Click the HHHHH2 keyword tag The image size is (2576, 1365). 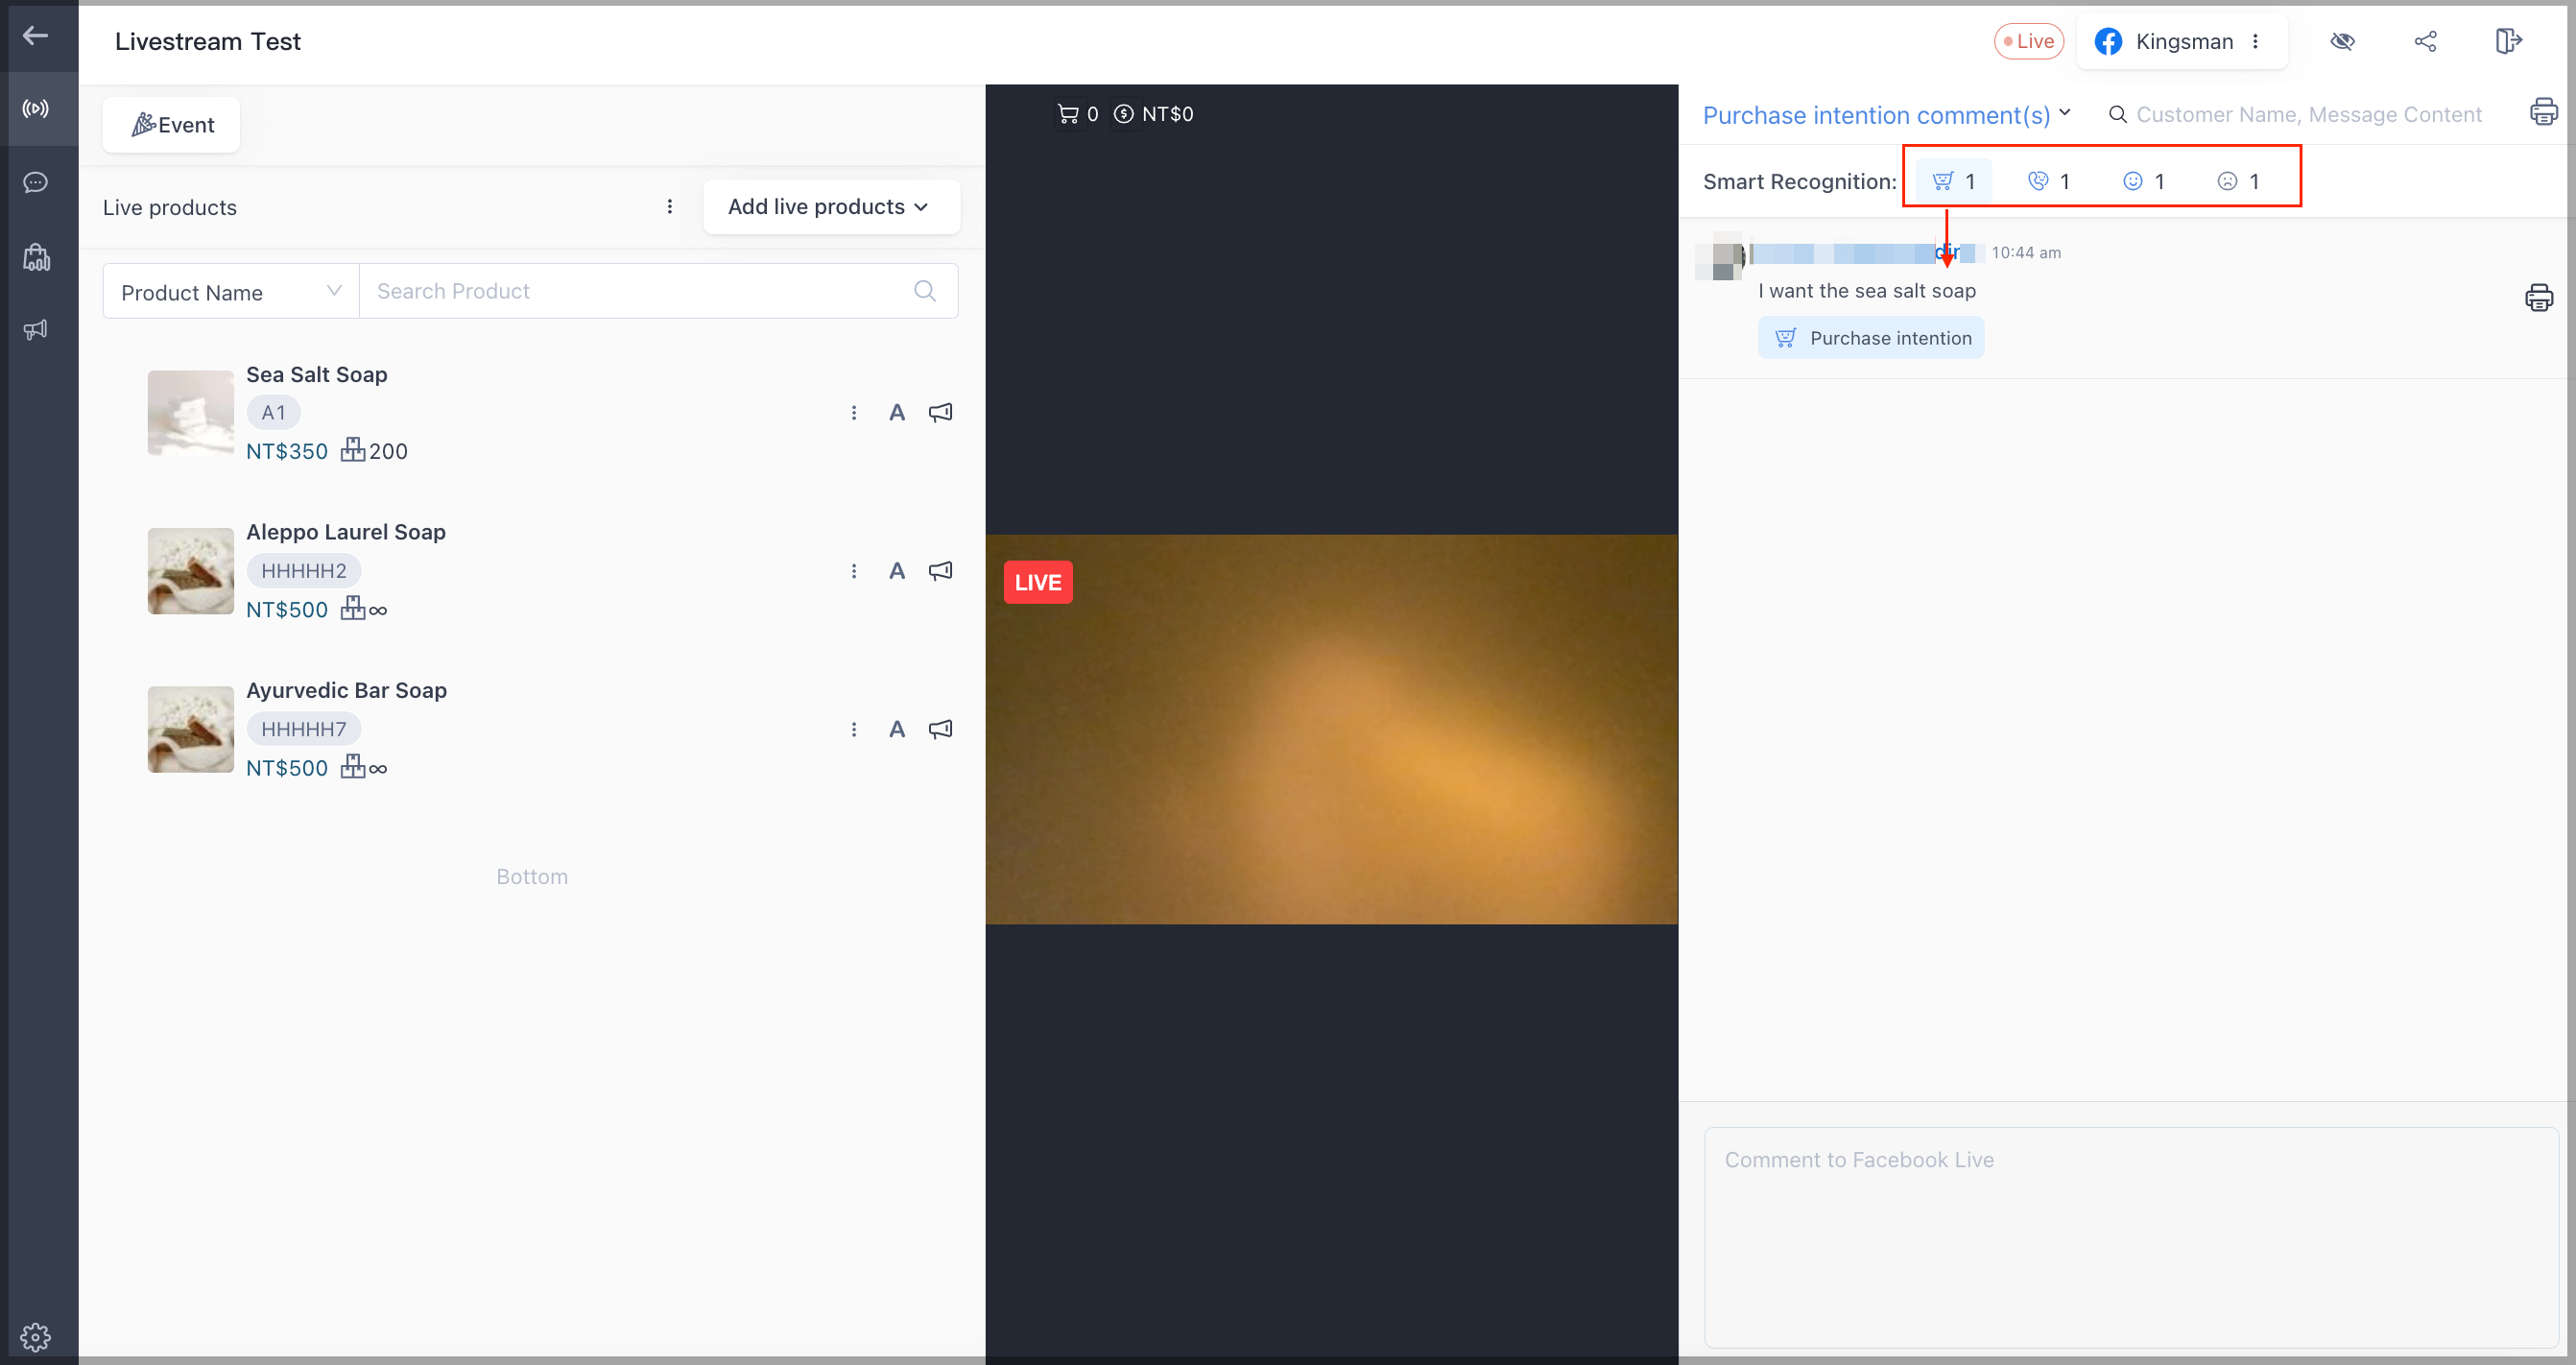click(304, 571)
